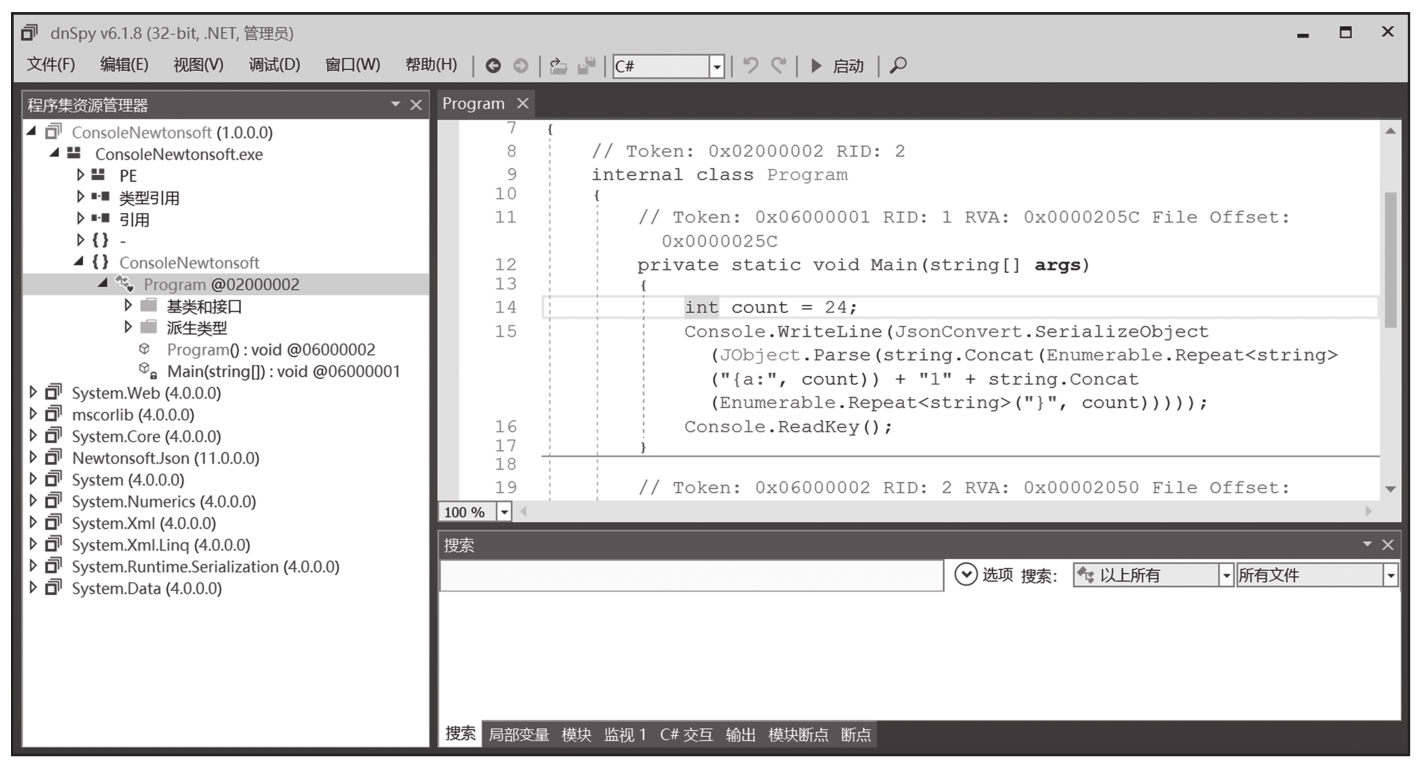Open the 帮助(H) menu

[x=431, y=65]
